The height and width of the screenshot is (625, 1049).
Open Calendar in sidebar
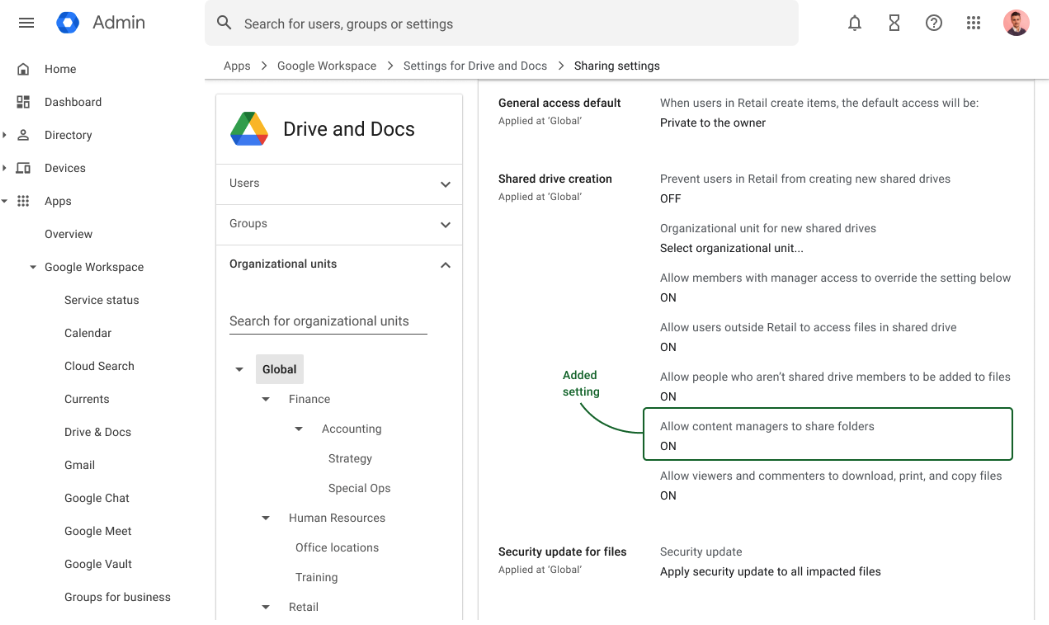tap(88, 333)
